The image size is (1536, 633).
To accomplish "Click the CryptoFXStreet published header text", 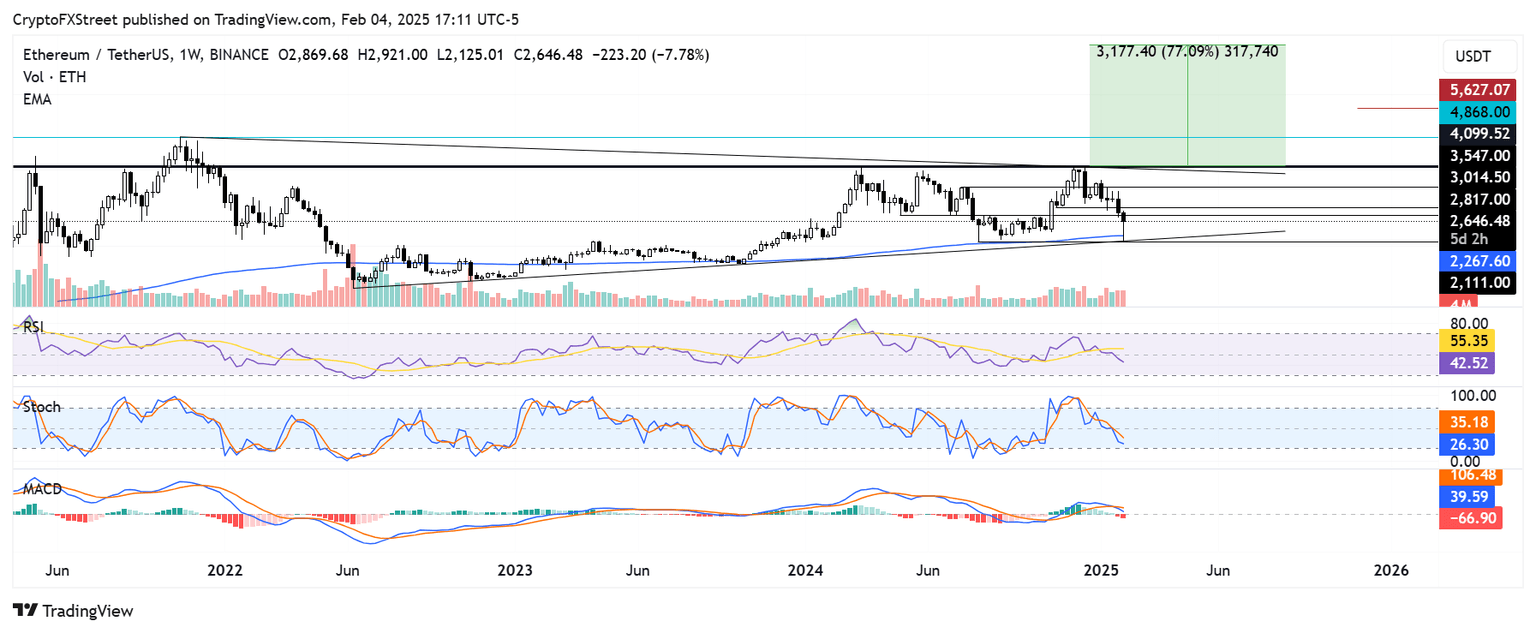I will tap(266, 19).
